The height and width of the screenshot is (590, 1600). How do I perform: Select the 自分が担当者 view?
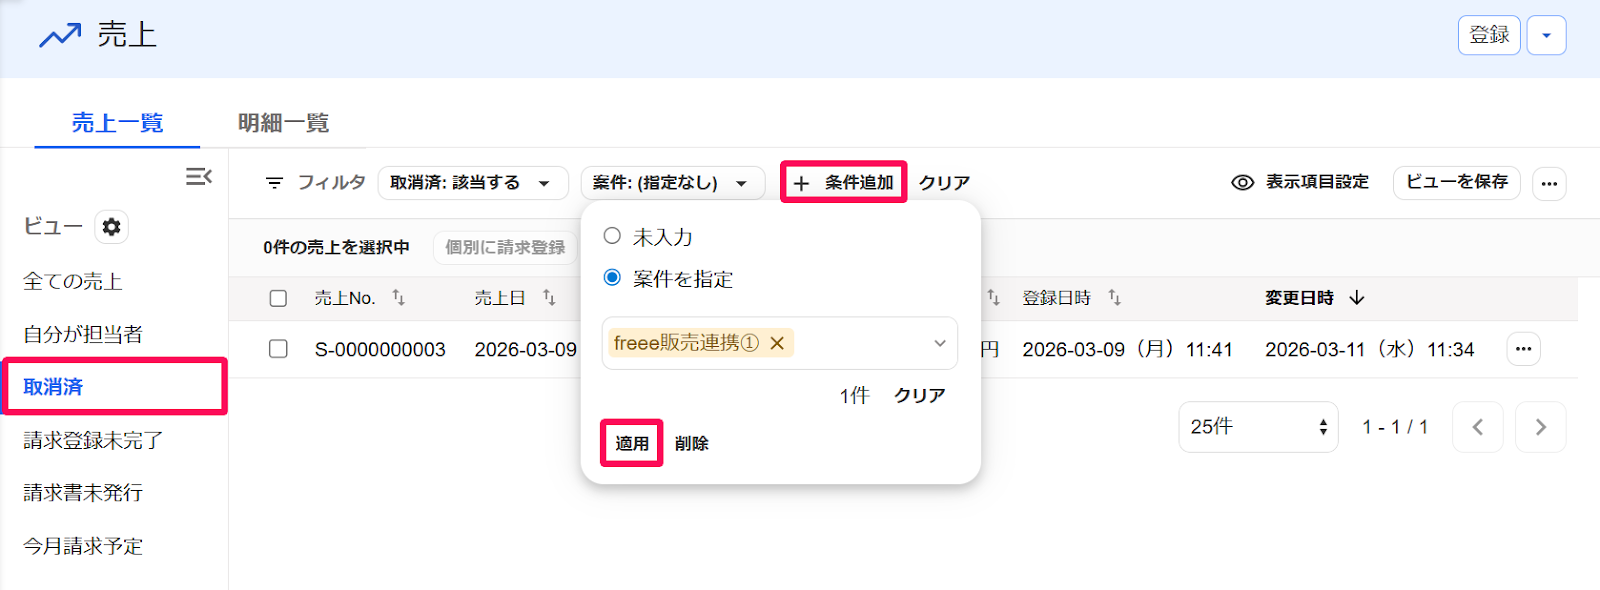tap(83, 334)
